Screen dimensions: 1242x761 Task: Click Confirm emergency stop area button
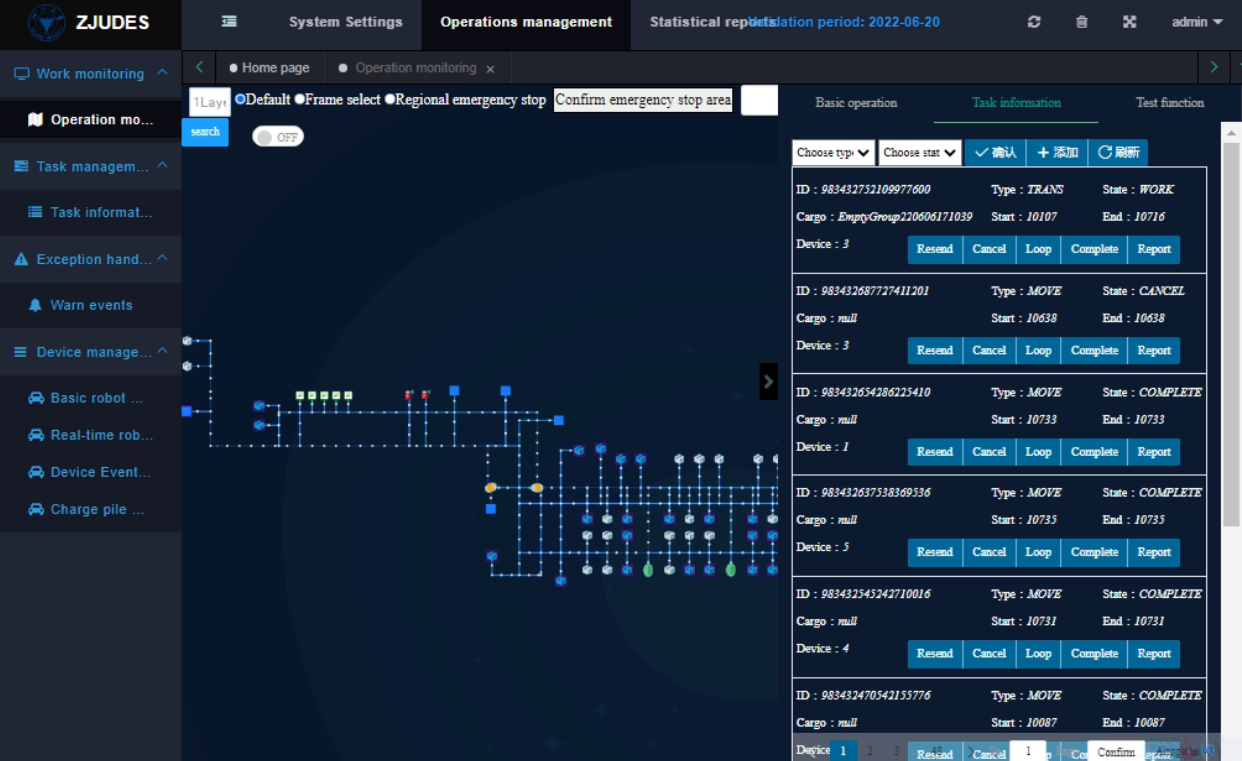[x=643, y=100]
